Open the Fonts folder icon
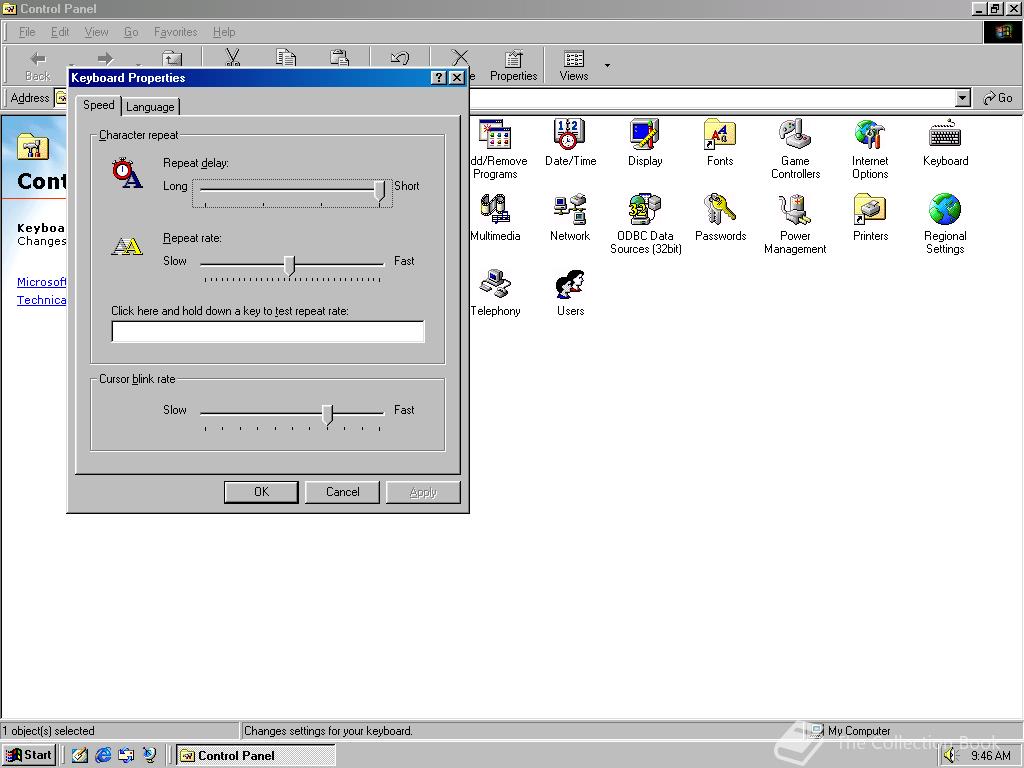Image resolution: width=1024 pixels, height=768 pixels. (x=720, y=143)
